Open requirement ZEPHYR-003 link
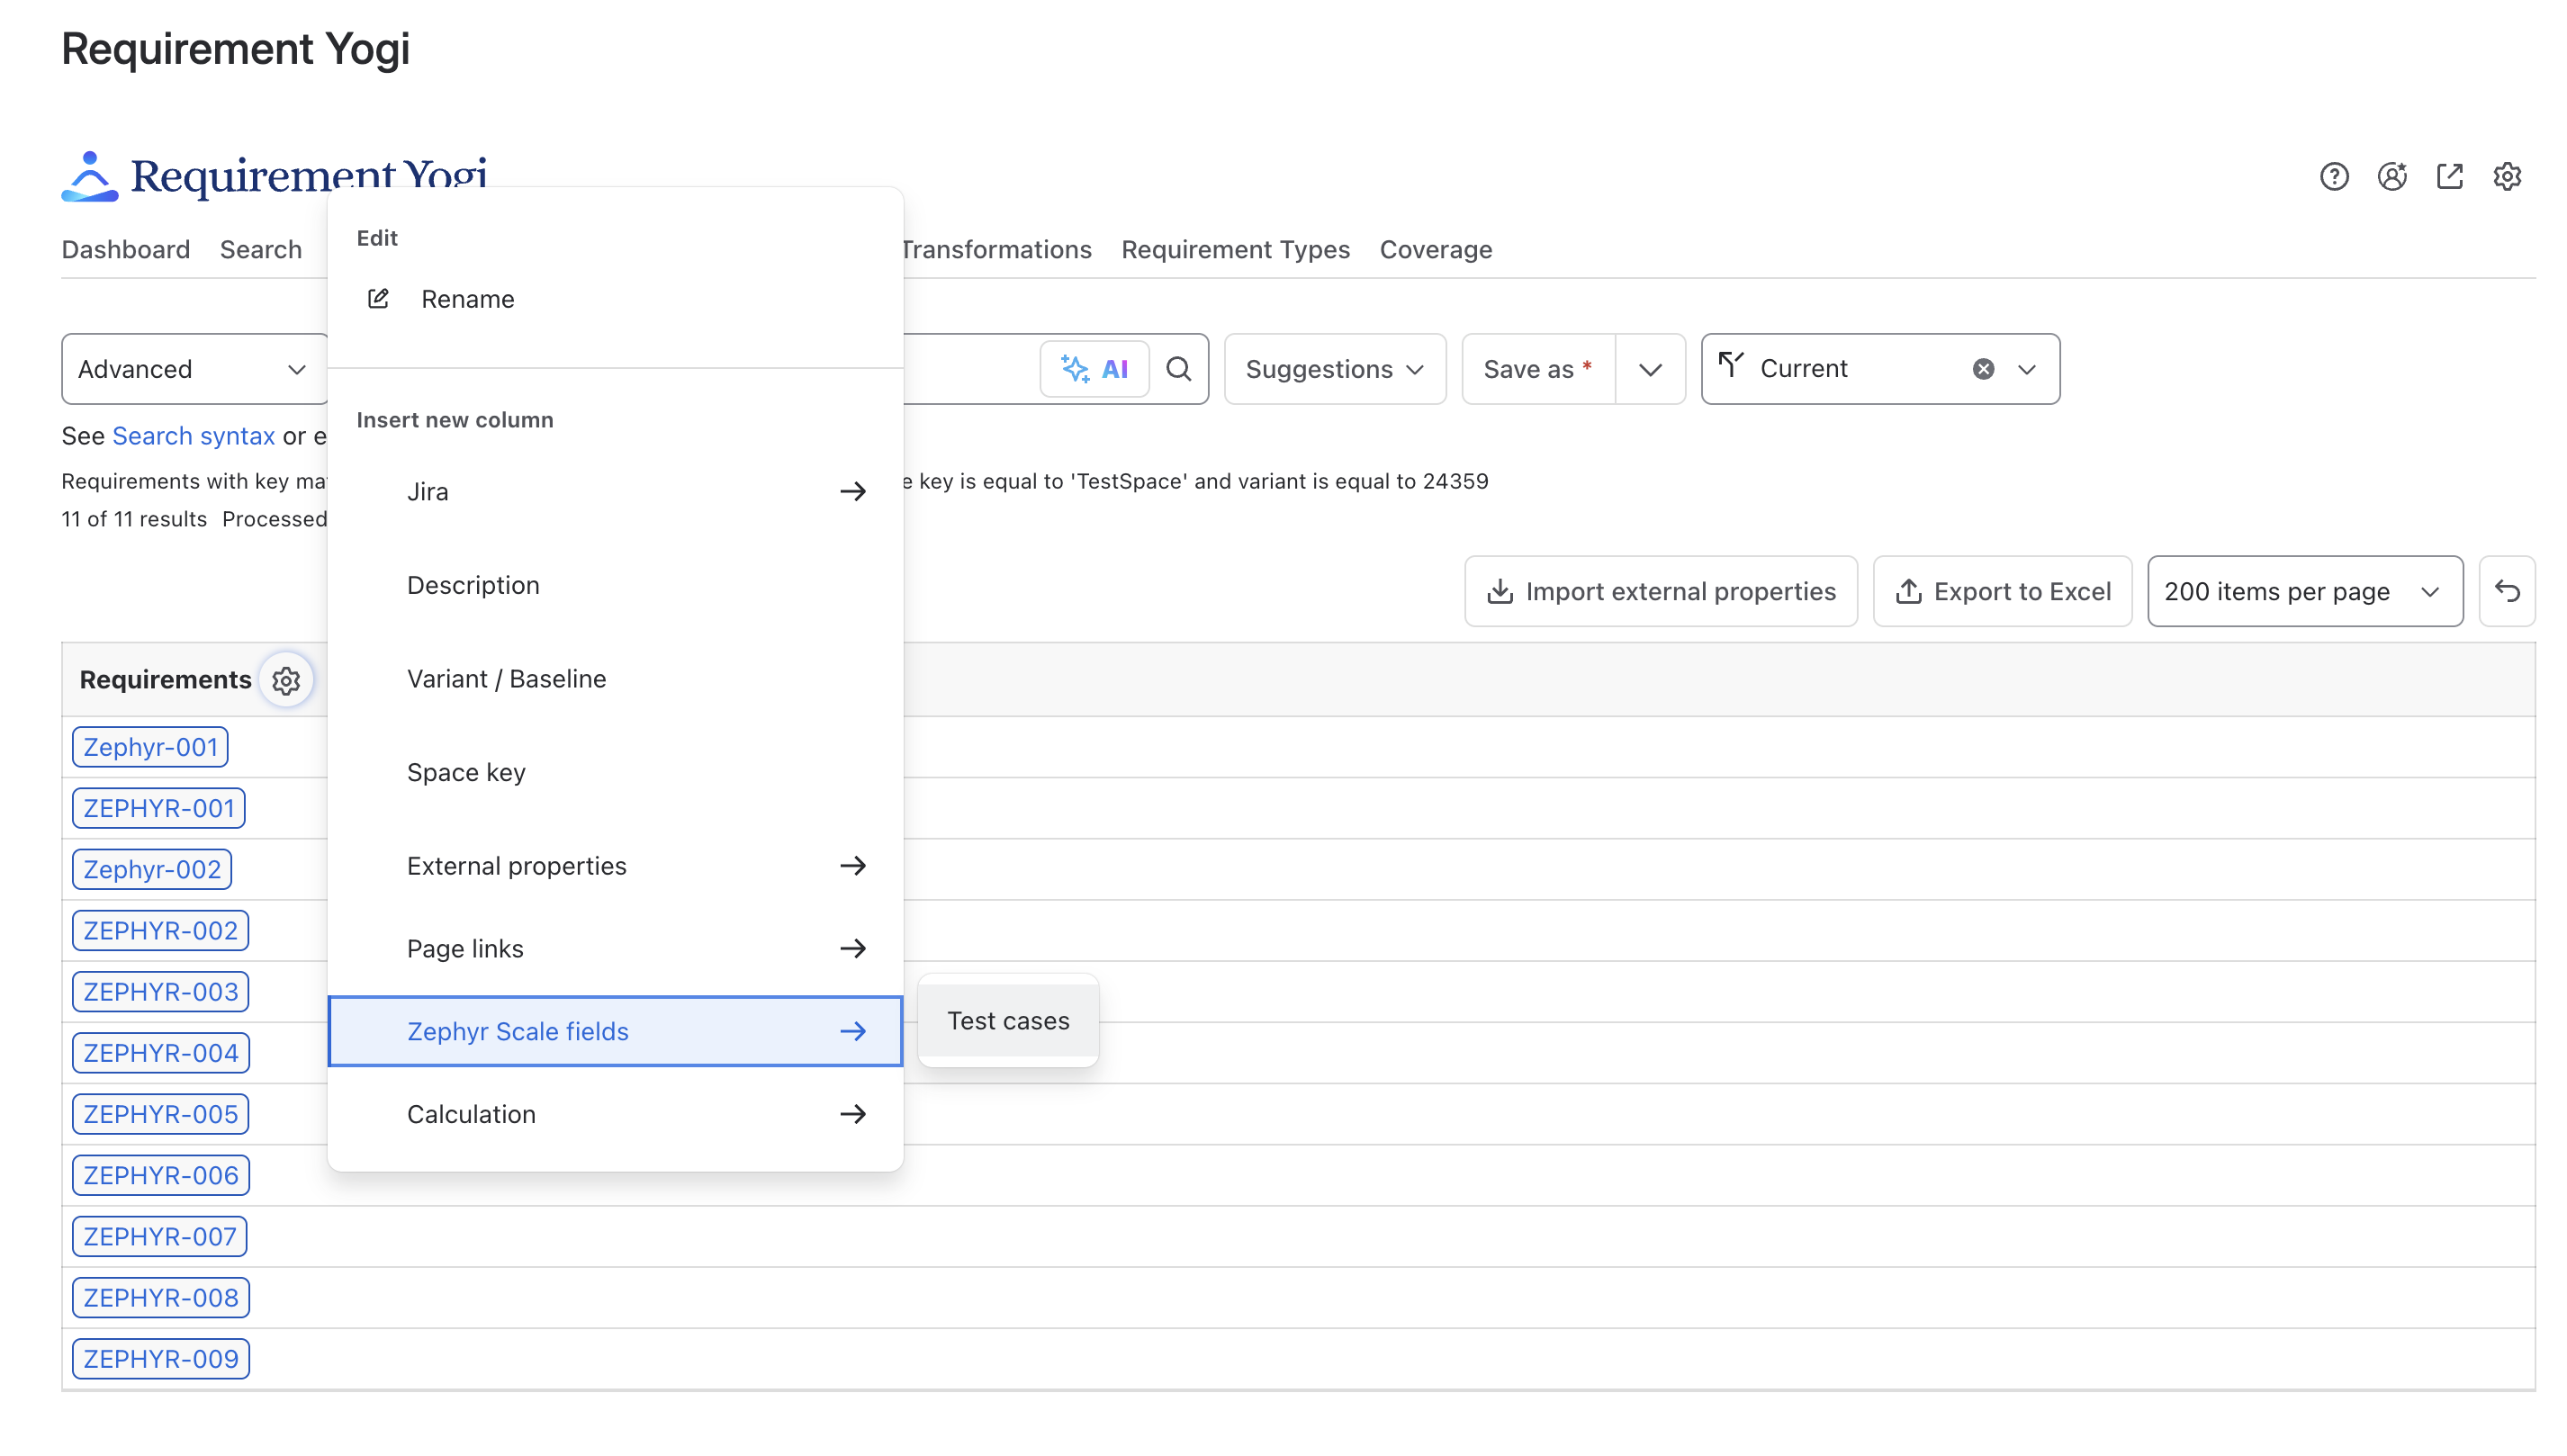The width and height of the screenshot is (2567, 1456). pos(161,992)
